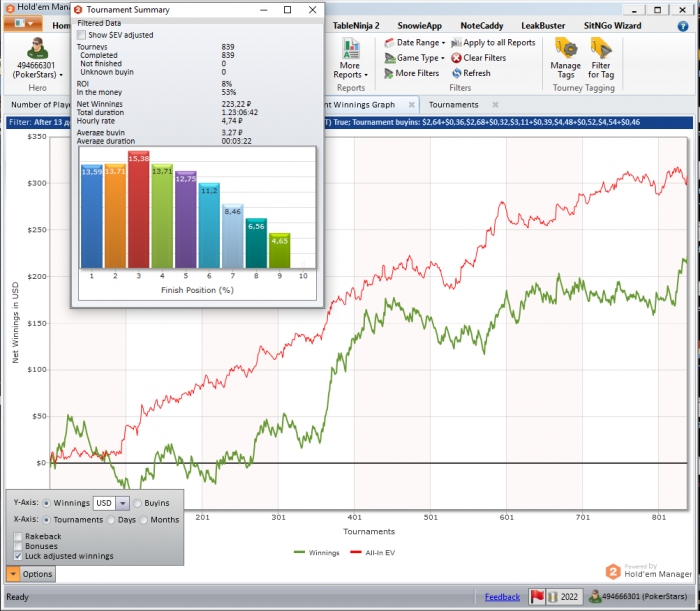Click the blue bar for finish position 1
Screen dimensions: 700x611
coord(92,216)
